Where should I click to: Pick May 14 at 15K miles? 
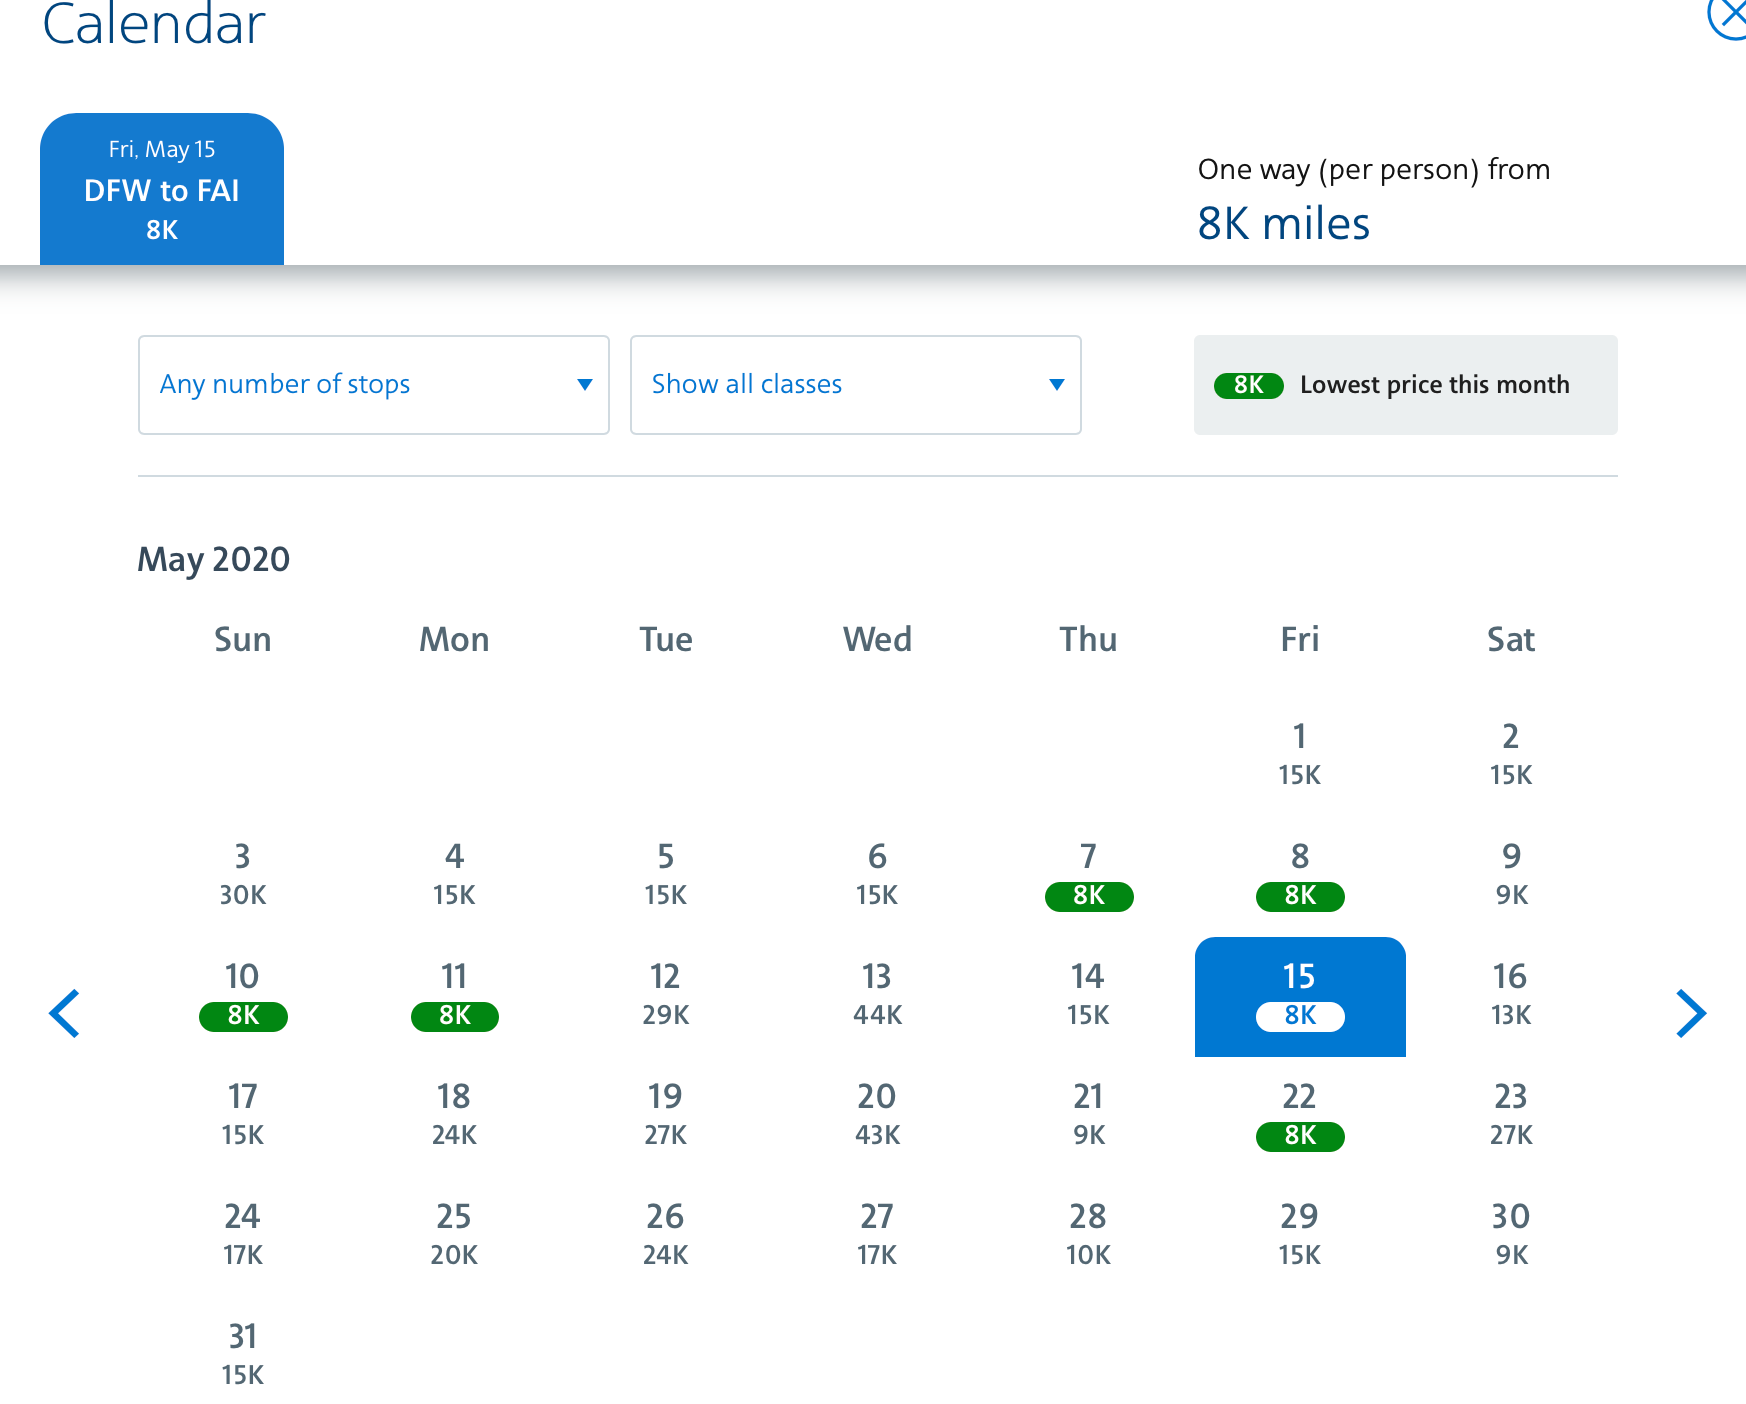tap(1089, 996)
